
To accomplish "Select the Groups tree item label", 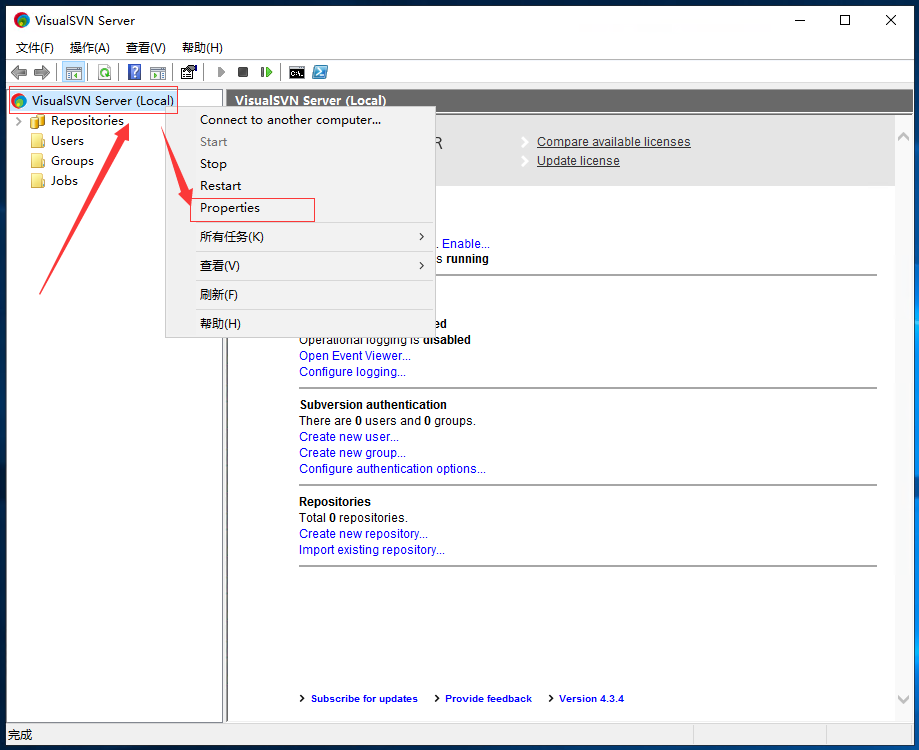I will click(x=72, y=161).
